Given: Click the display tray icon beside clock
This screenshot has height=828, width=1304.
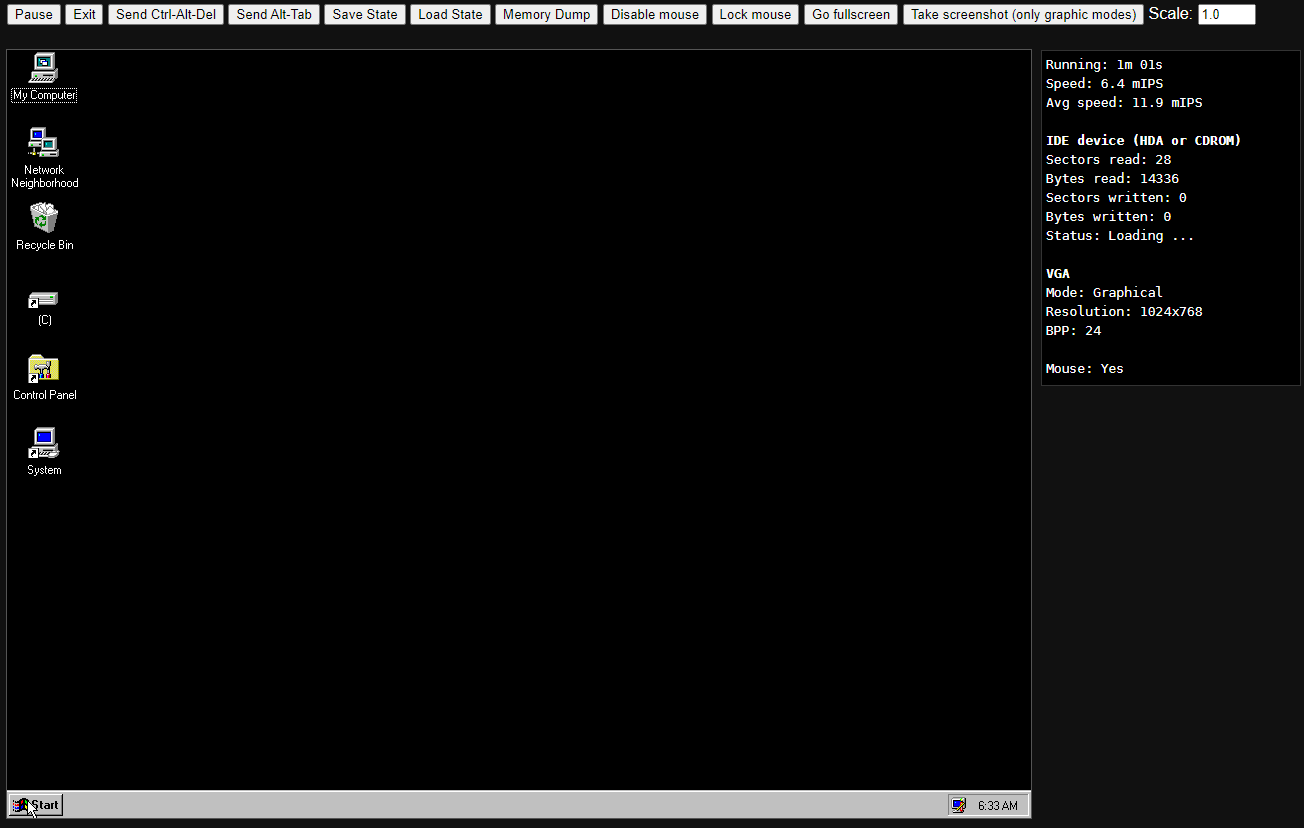Looking at the screenshot, I should [959, 805].
